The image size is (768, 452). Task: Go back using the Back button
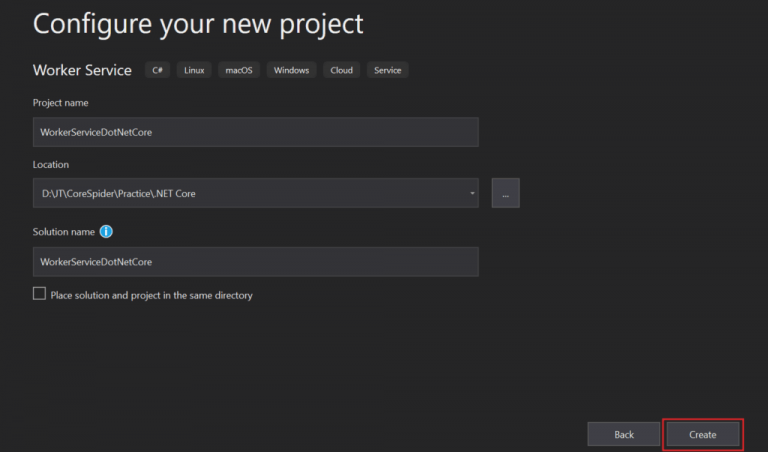coord(624,434)
